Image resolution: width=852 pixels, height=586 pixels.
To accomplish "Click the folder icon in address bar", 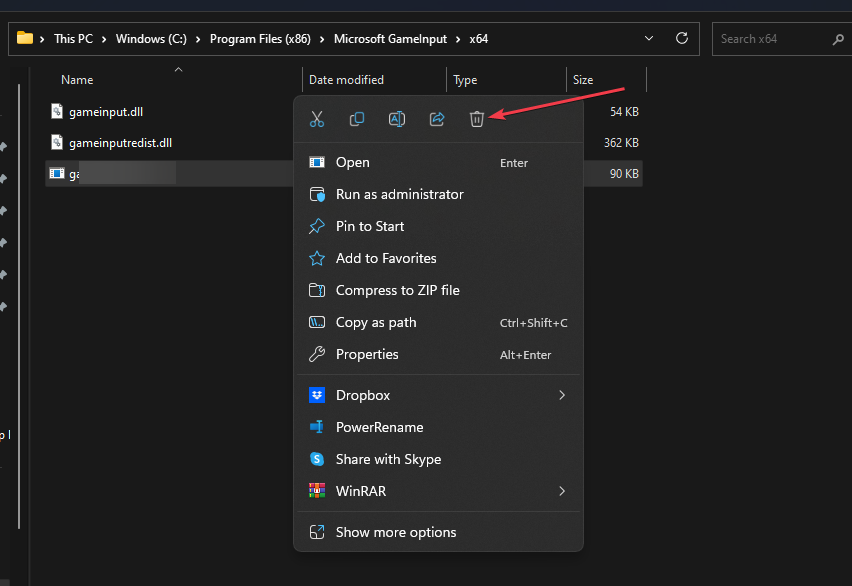I will point(24,38).
